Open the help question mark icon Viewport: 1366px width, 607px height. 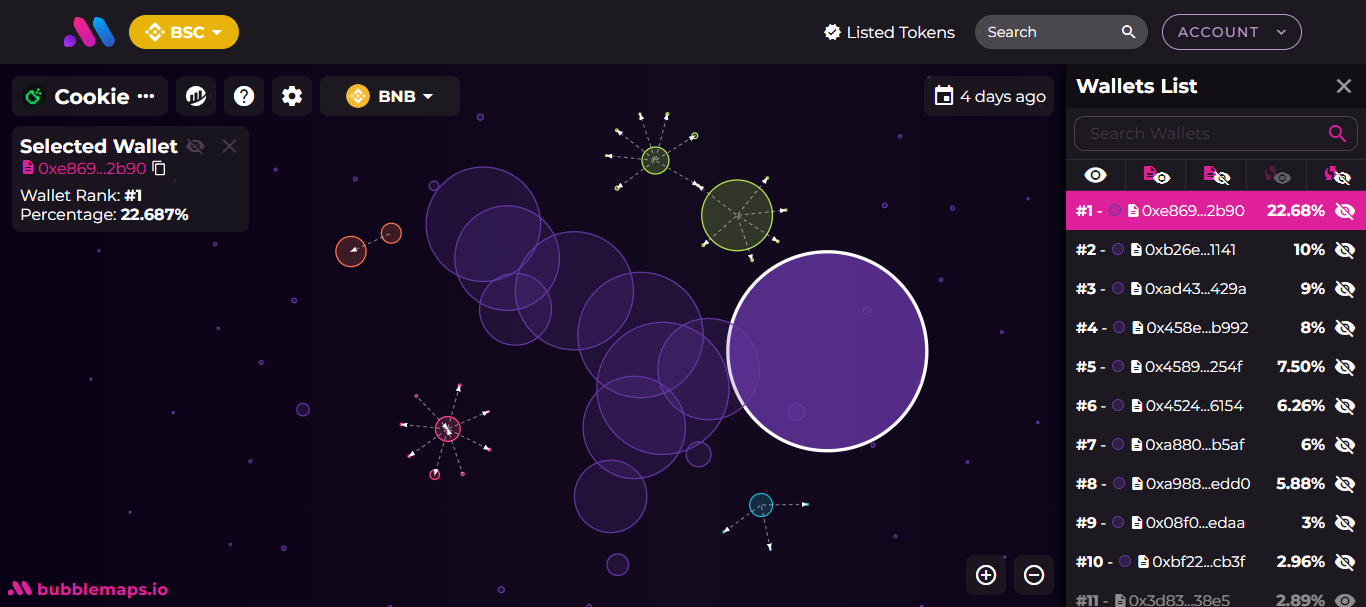point(244,96)
